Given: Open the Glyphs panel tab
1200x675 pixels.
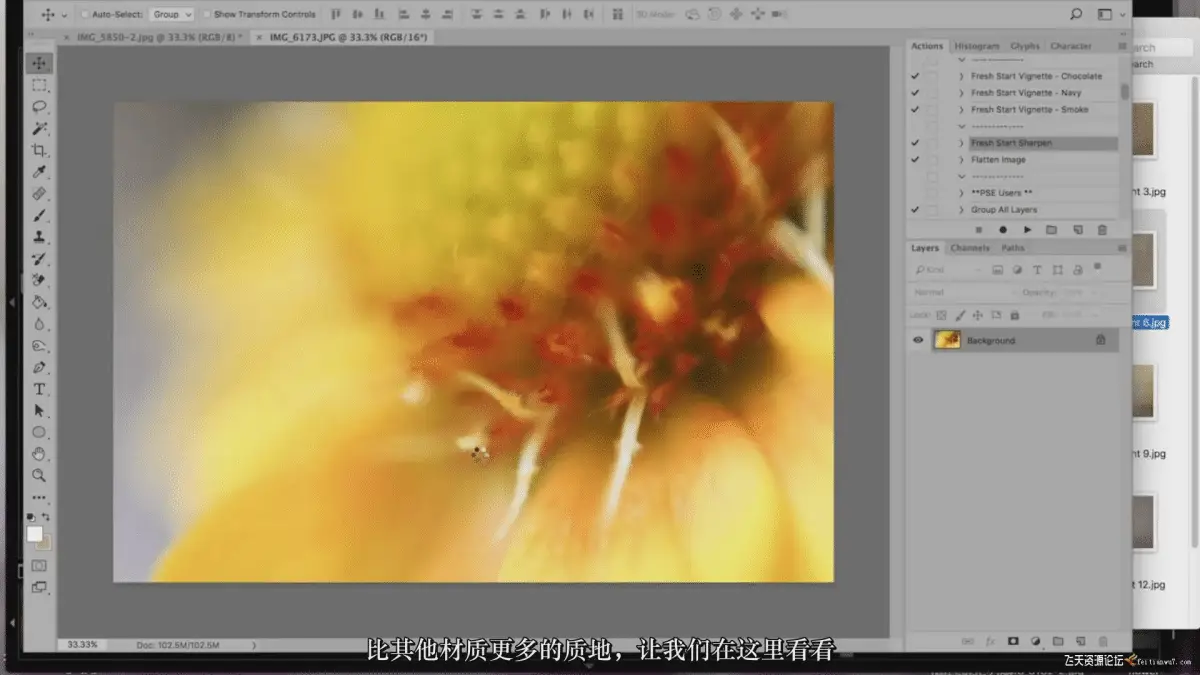Looking at the screenshot, I should 1025,46.
